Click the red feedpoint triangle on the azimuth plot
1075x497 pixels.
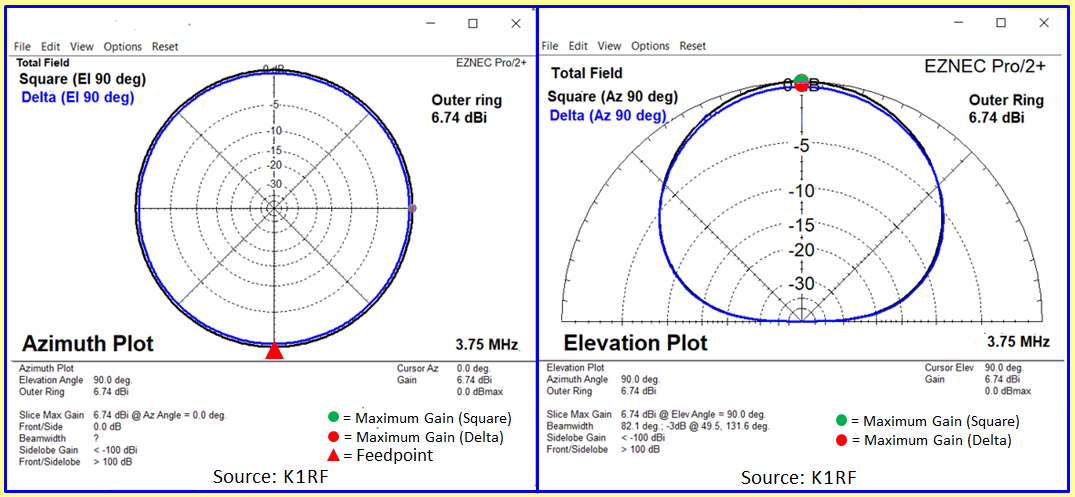(x=275, y=350)
